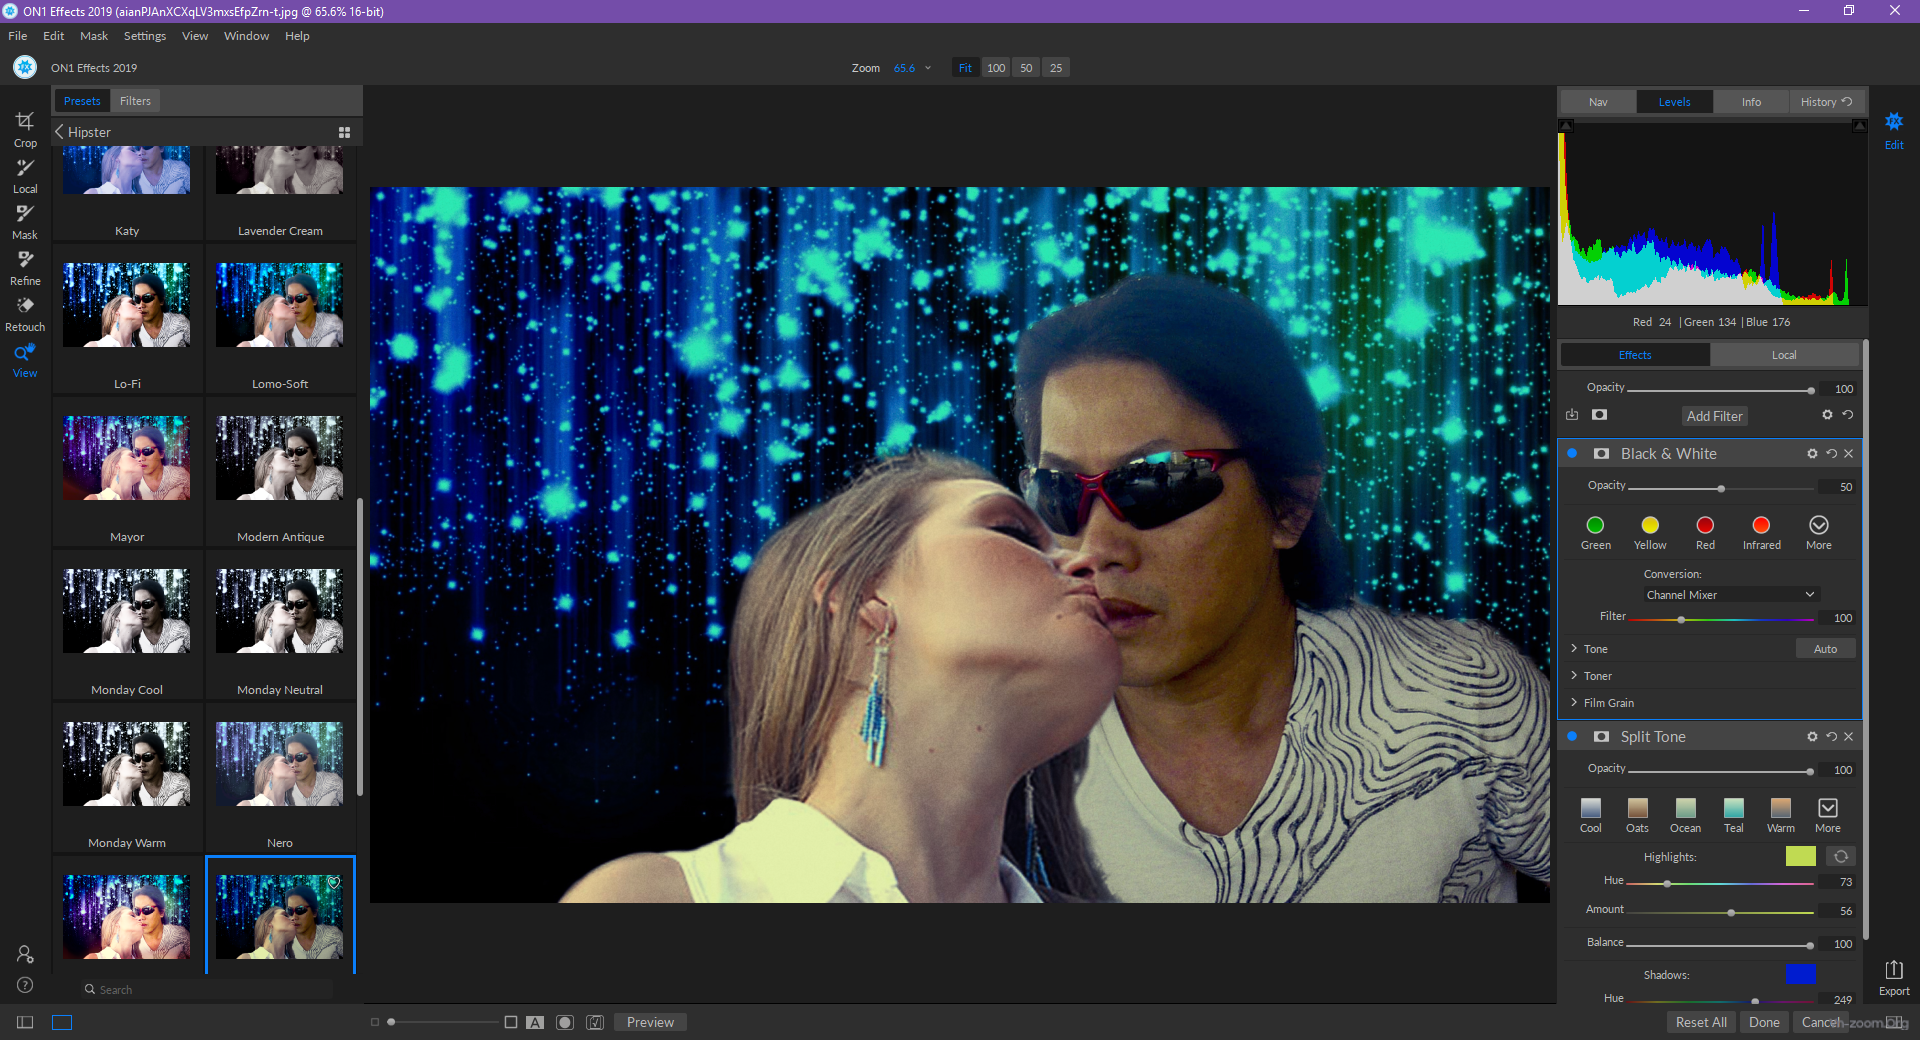Image resolution: width=1920 pixels, height=1040 pixels.
Task: Apply the Lo-Fi preset thumbnail
Action: click(127, 305)
